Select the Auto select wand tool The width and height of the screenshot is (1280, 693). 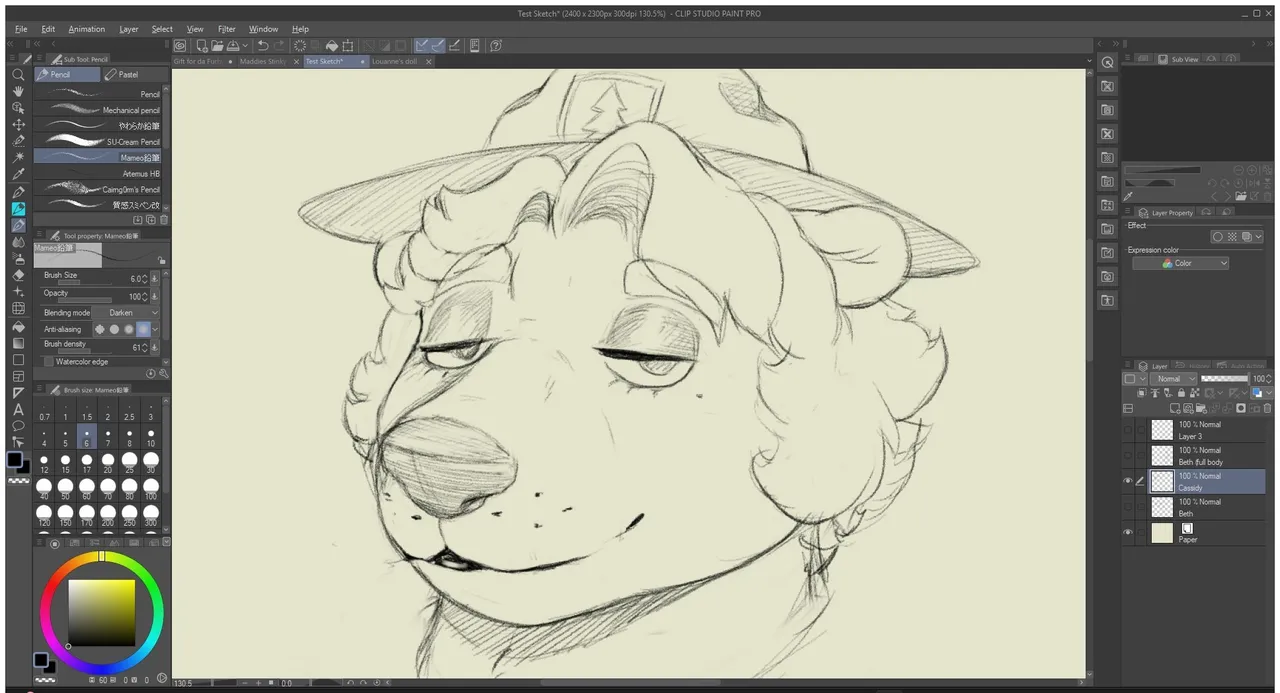pos(18,158)
